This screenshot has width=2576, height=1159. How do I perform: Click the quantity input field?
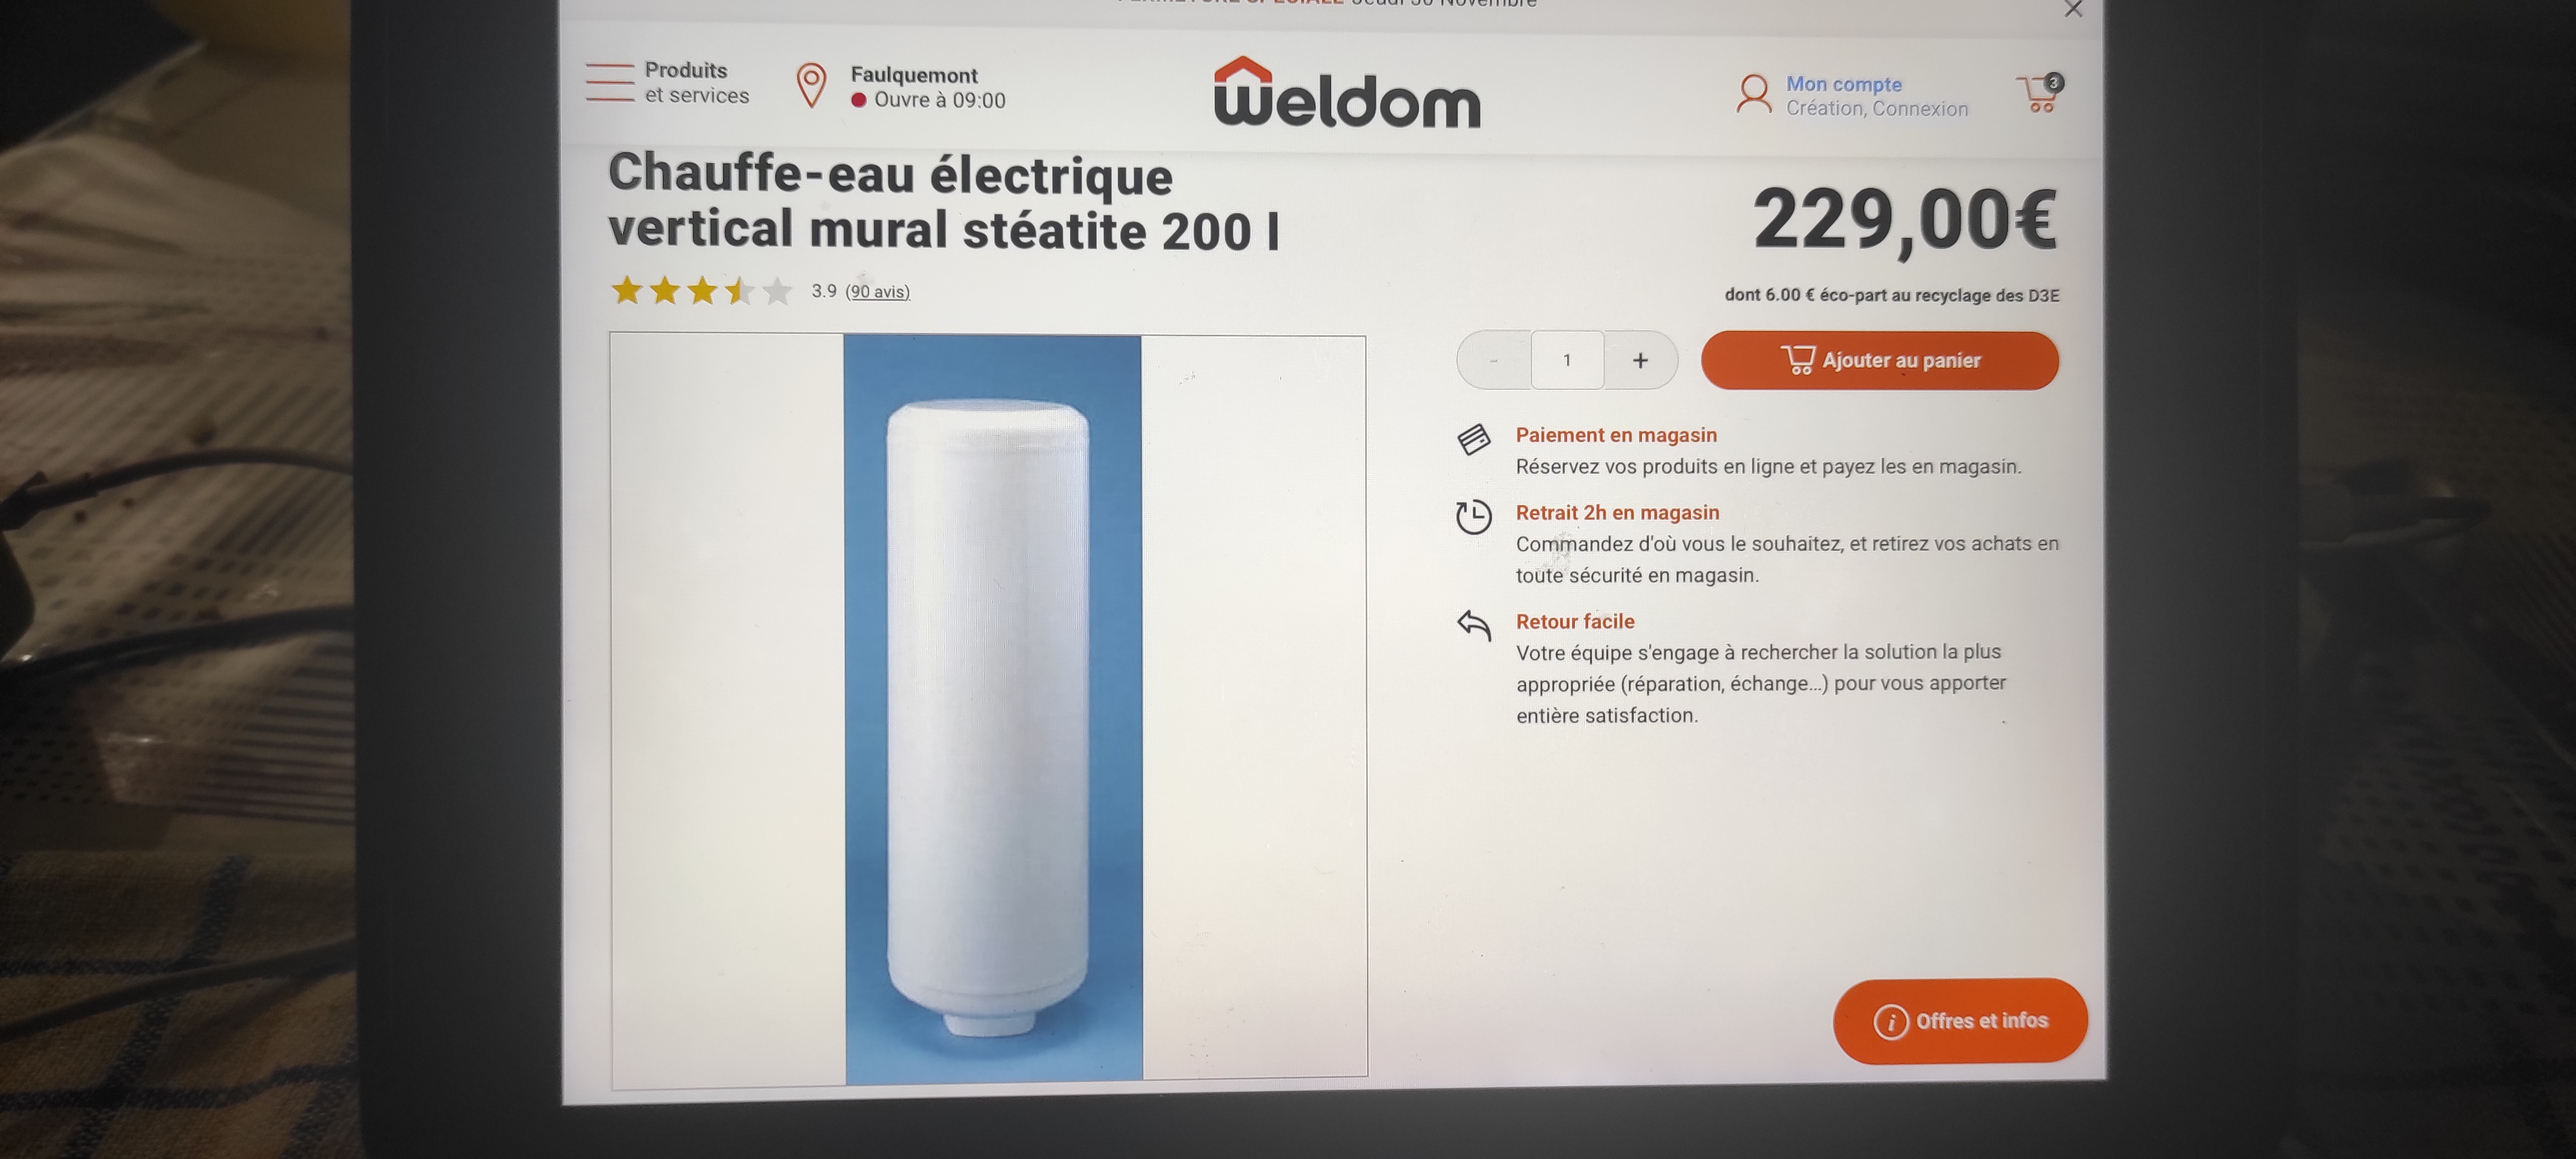point(1567,360)
